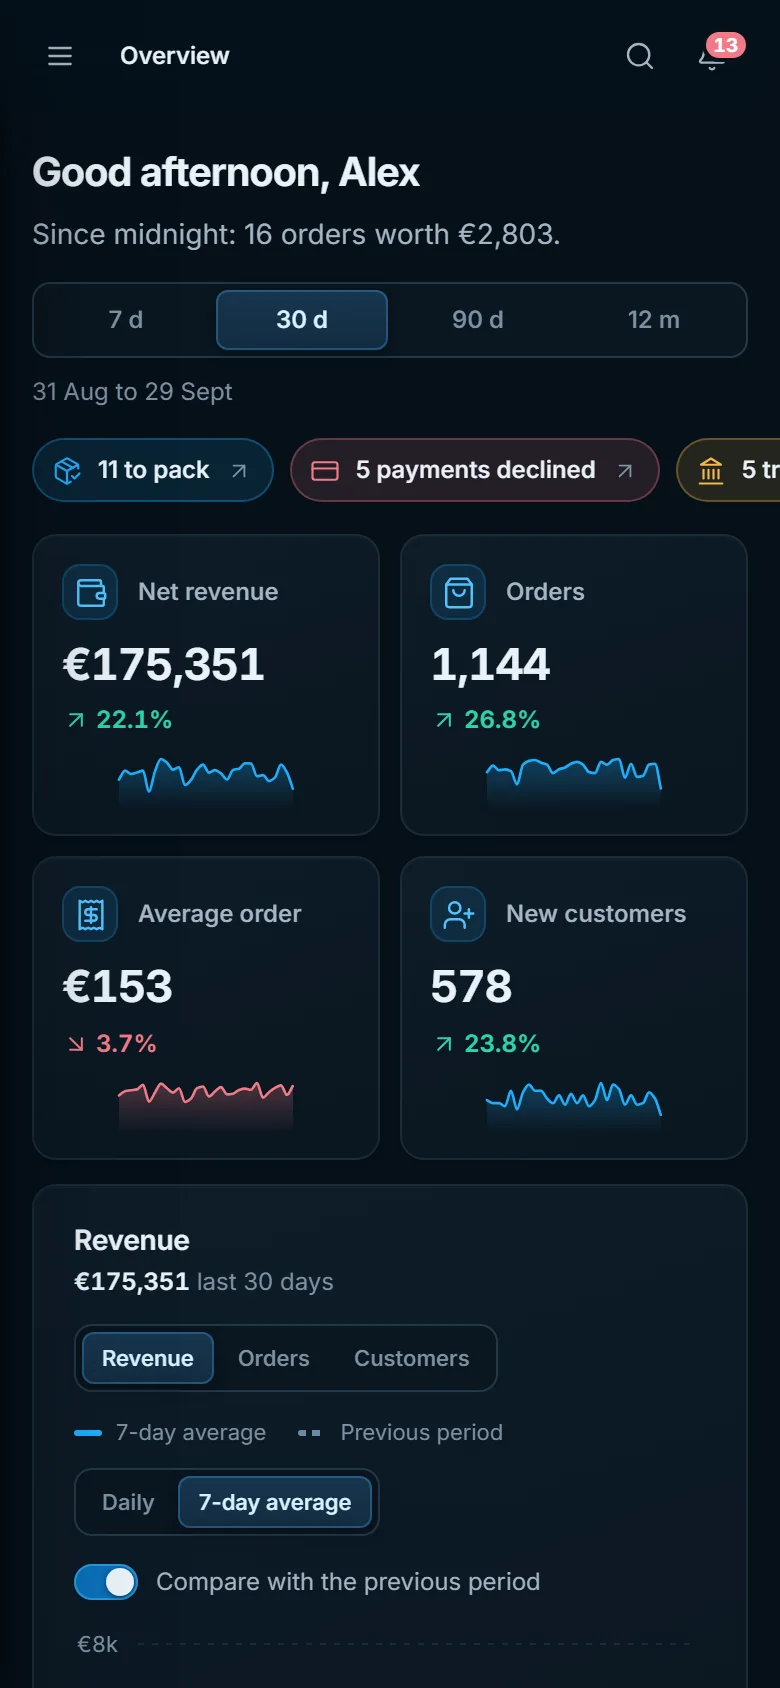Click the €175,351 last 30 days subtitle

204,1282
